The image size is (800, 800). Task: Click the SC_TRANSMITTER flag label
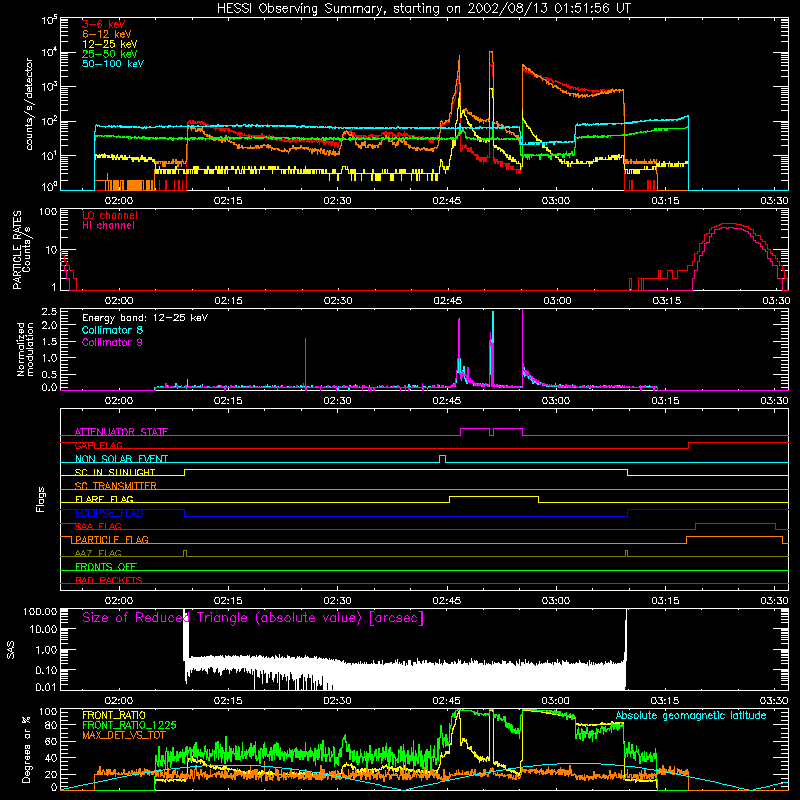pyautogui.click(x=115, y=486)
